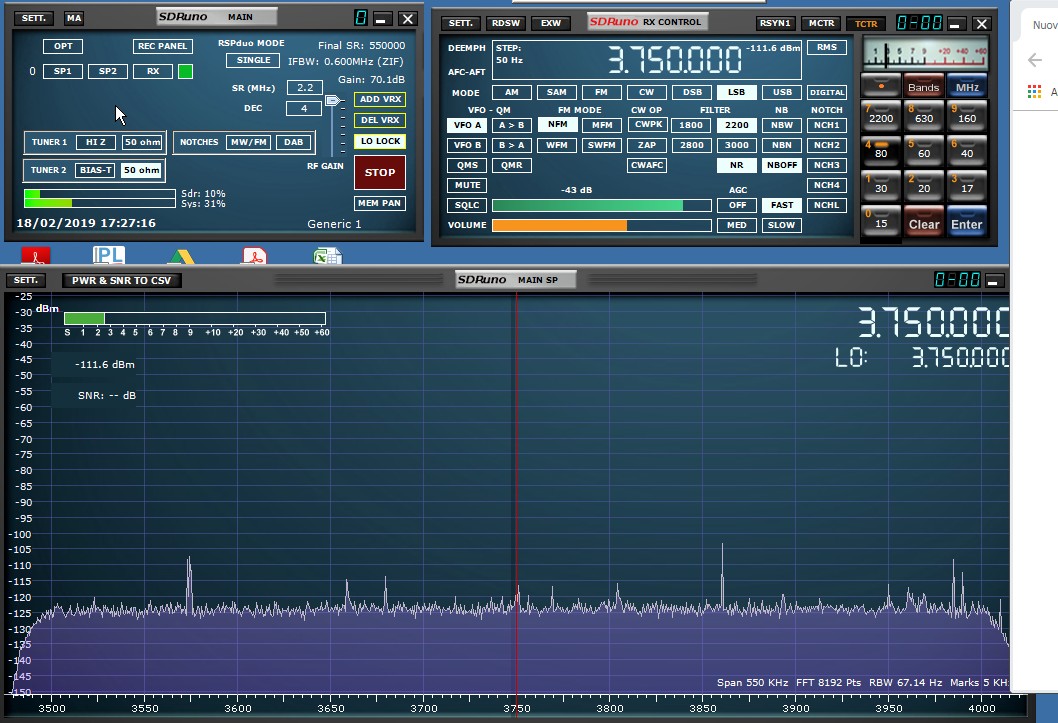Open SETT. in Main SP window
Viewport: 1058px width, 723px height.
pyautogui.click(x=26, y=280)
